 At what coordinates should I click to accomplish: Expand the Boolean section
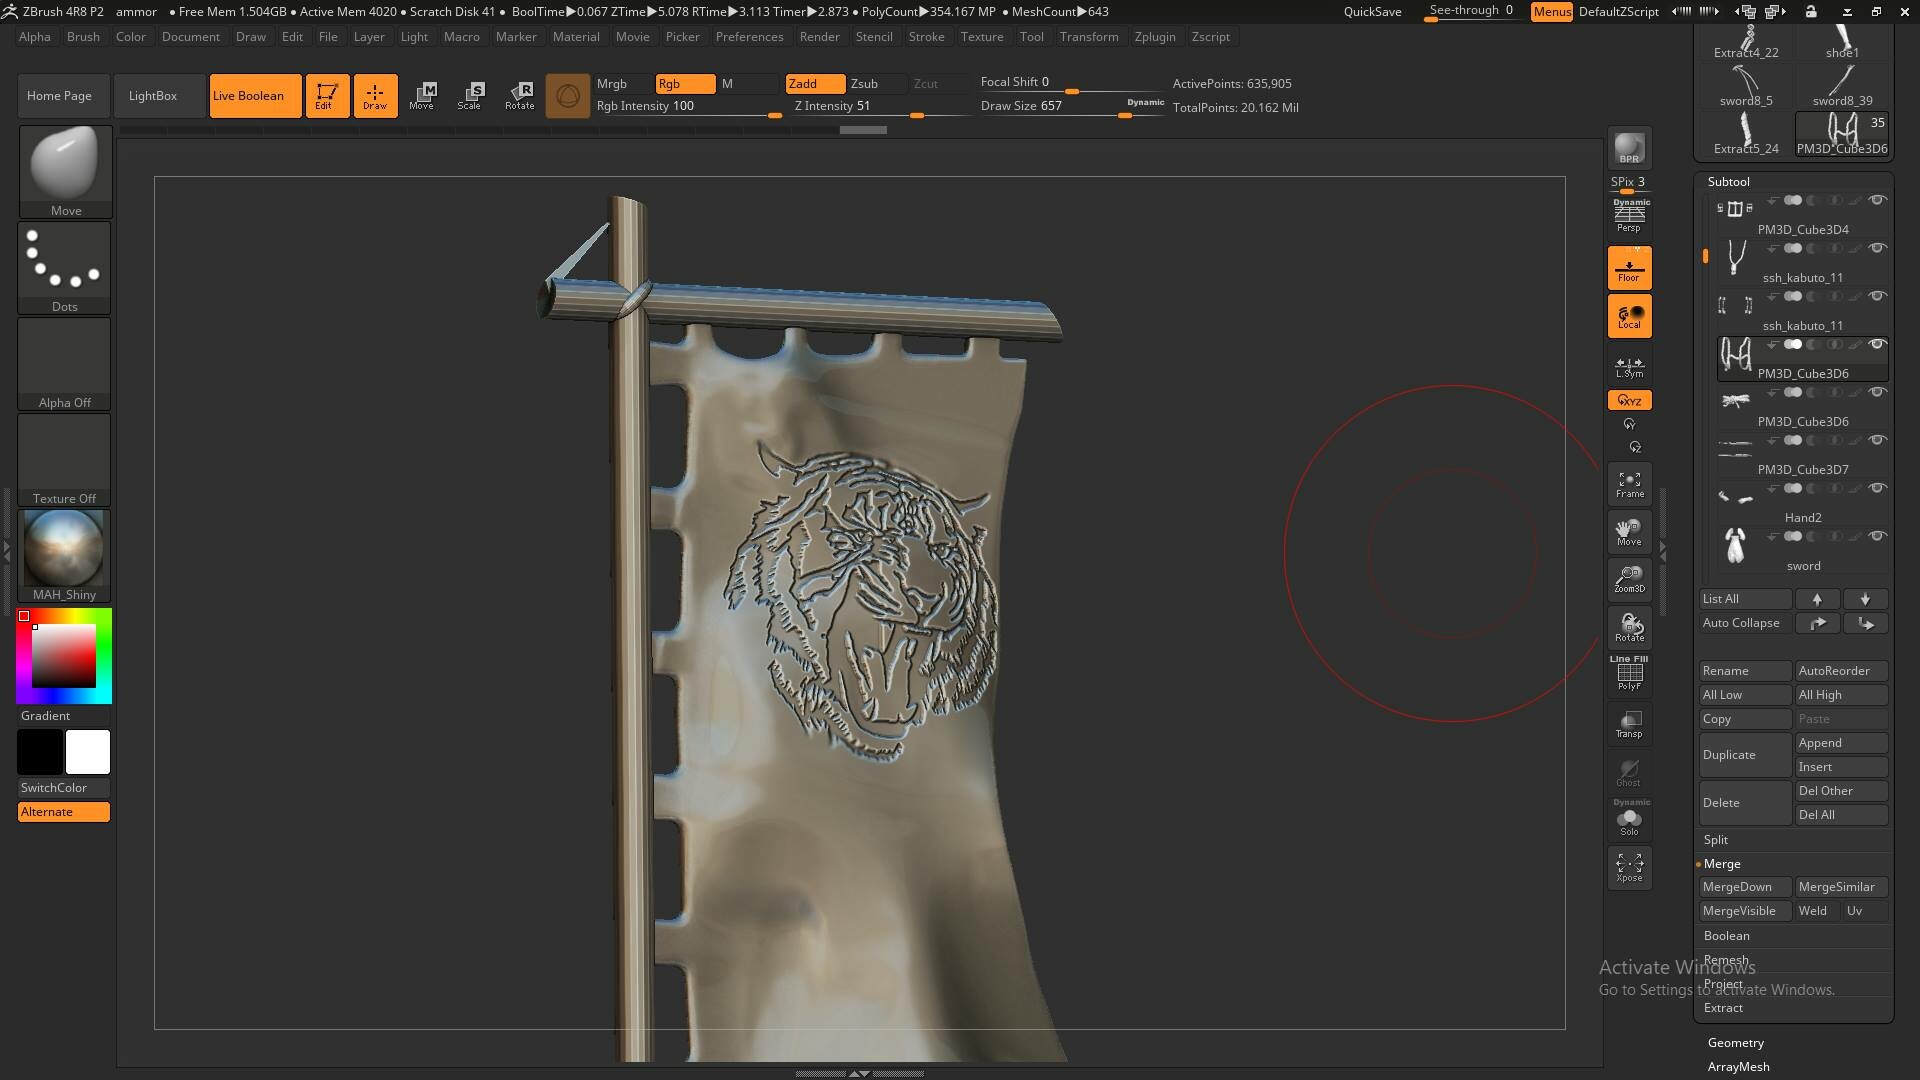click(1726, 936)
